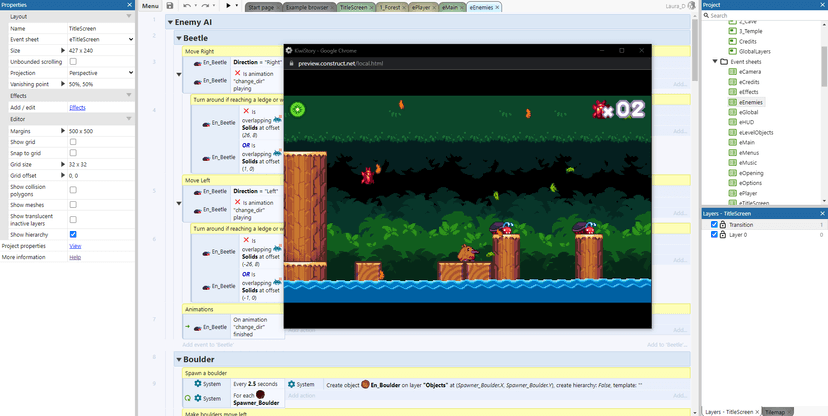
Task: Open Project properties View link
Action: click(x=75, y=246)
